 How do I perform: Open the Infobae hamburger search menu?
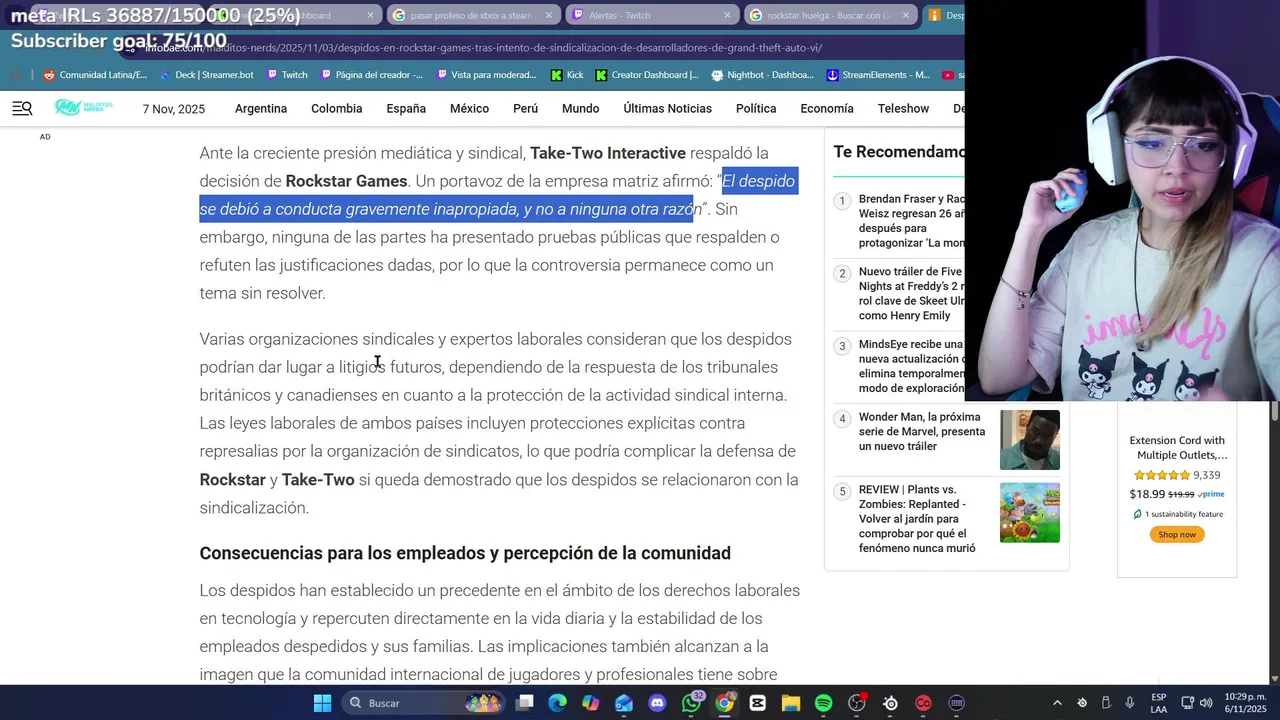pos(22,108)
